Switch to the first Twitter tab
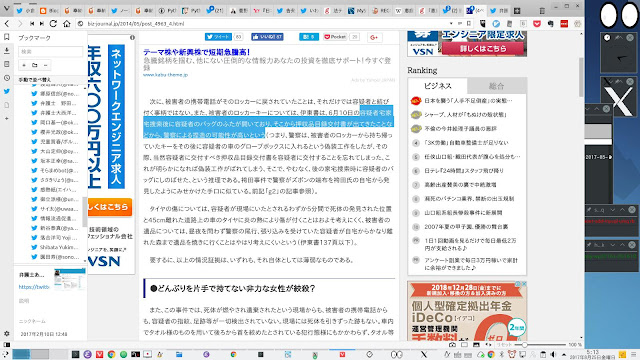This screenshot has height=360, width=640. (x=26, y=11)
